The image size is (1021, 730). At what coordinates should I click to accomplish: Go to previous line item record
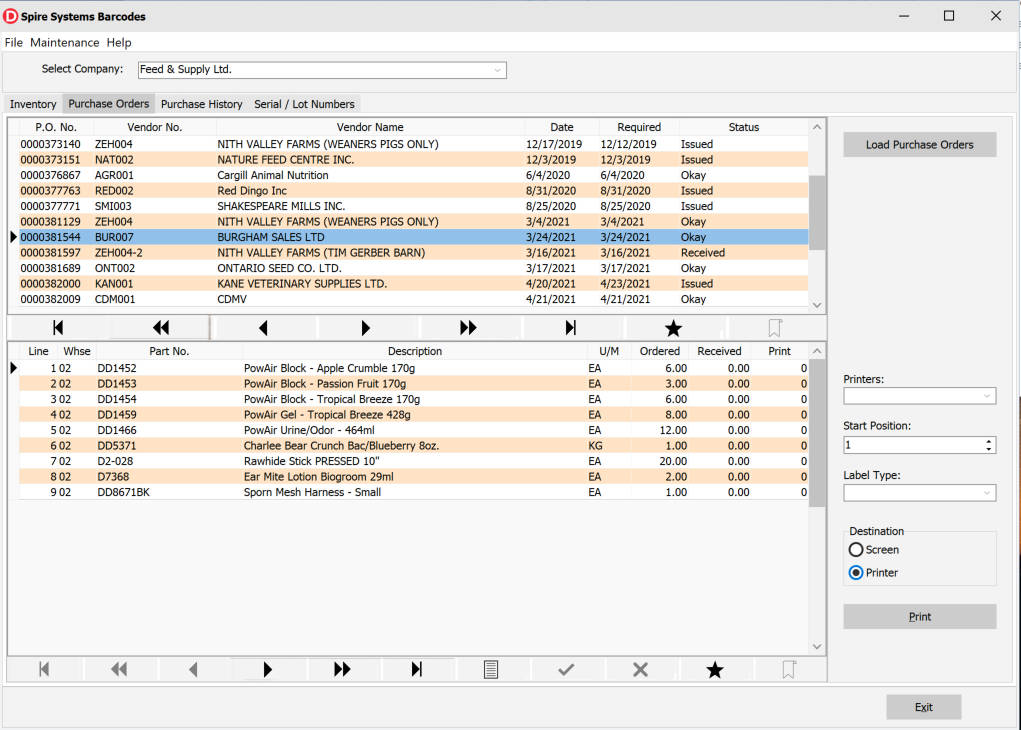point(193,669)
